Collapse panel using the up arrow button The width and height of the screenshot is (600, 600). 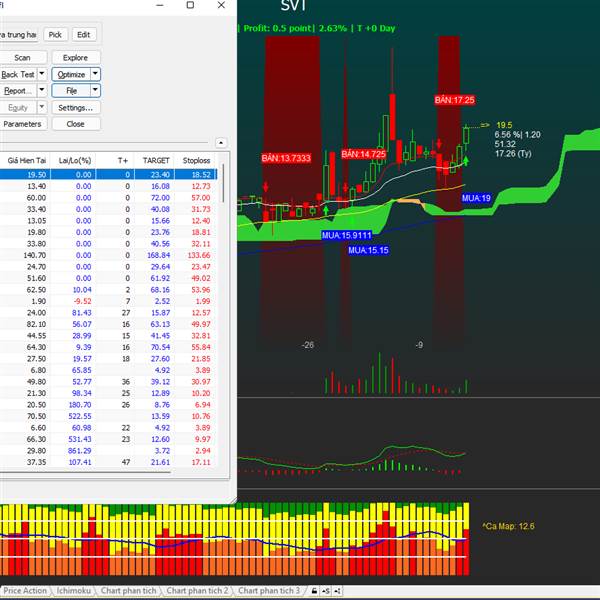point(221,143)
